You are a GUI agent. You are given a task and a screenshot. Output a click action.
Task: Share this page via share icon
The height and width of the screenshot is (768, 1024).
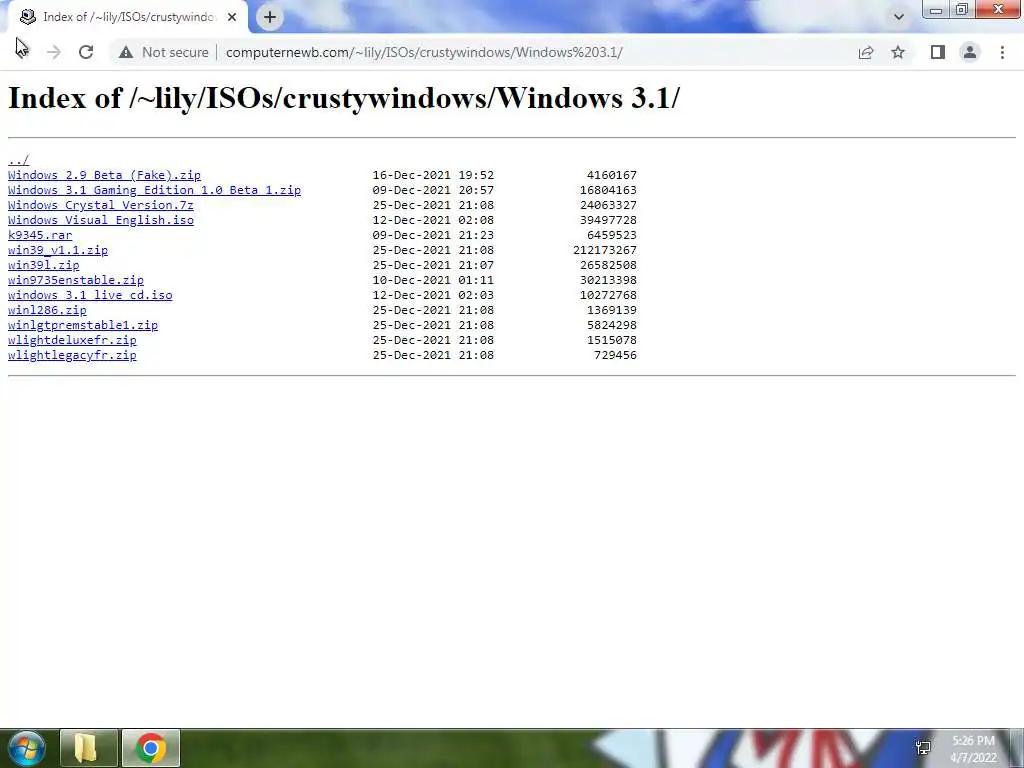click(866, 52)
